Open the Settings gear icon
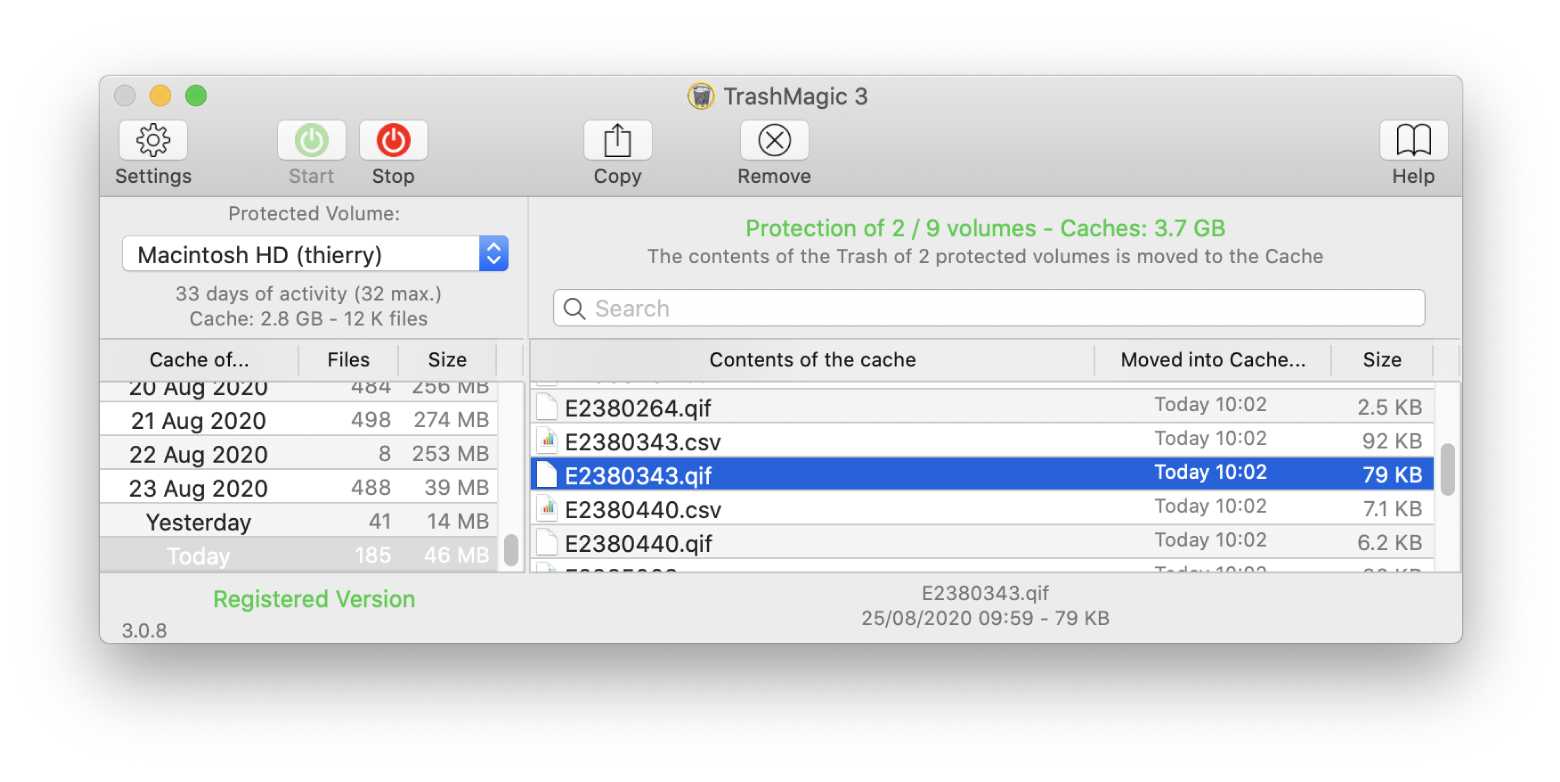1560x782 pixels. tap(153, 141)
